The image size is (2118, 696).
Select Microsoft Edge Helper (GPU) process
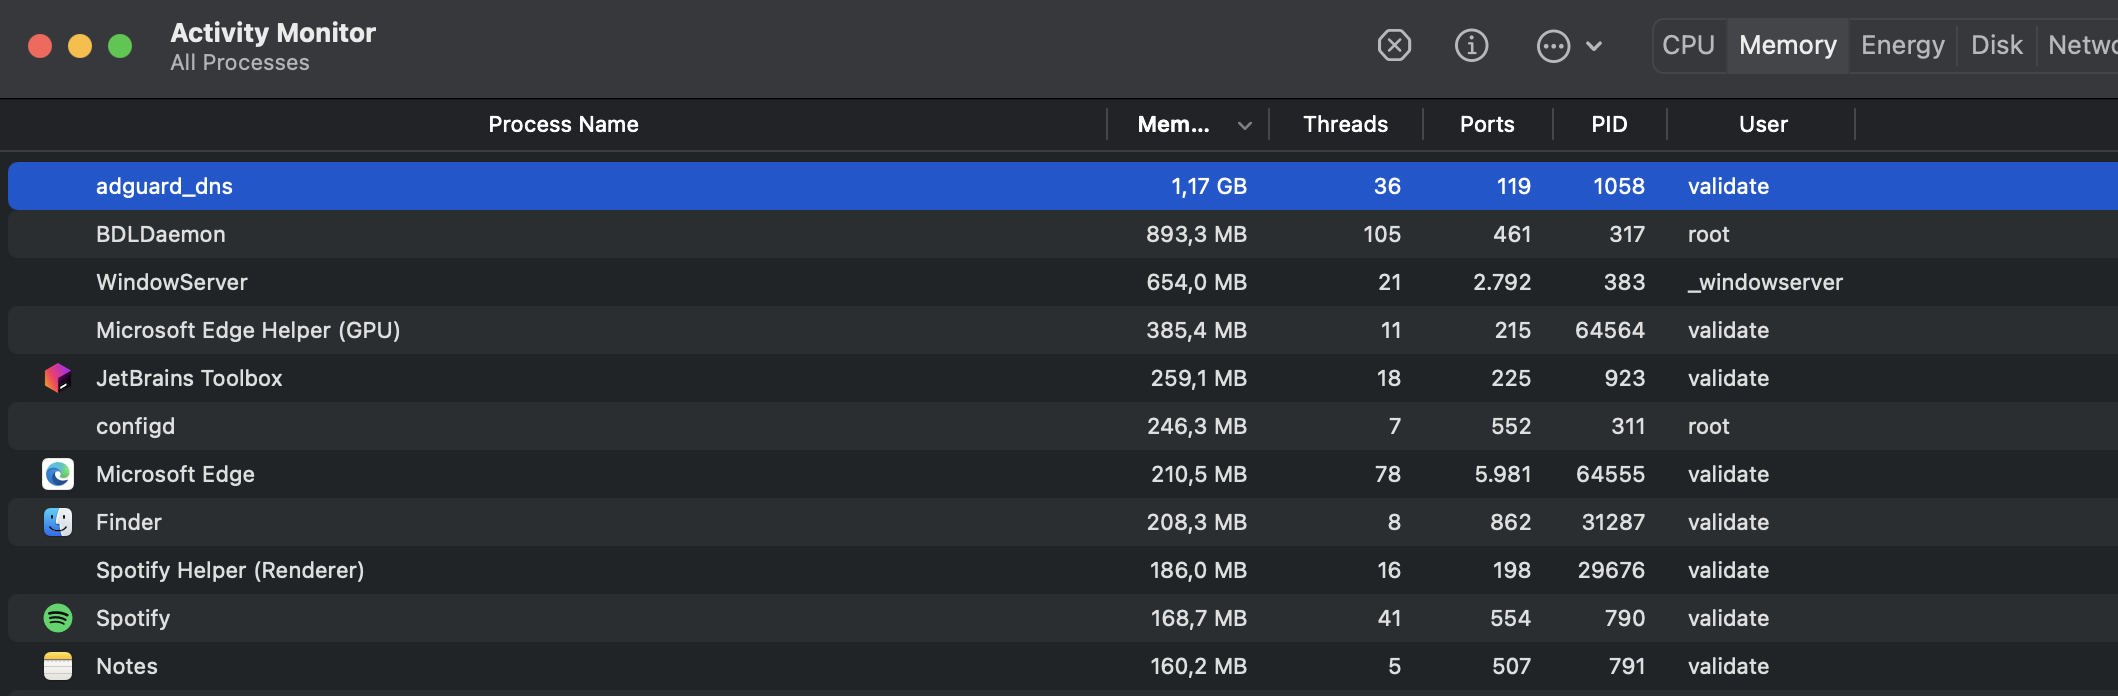(x=248, y=330)
